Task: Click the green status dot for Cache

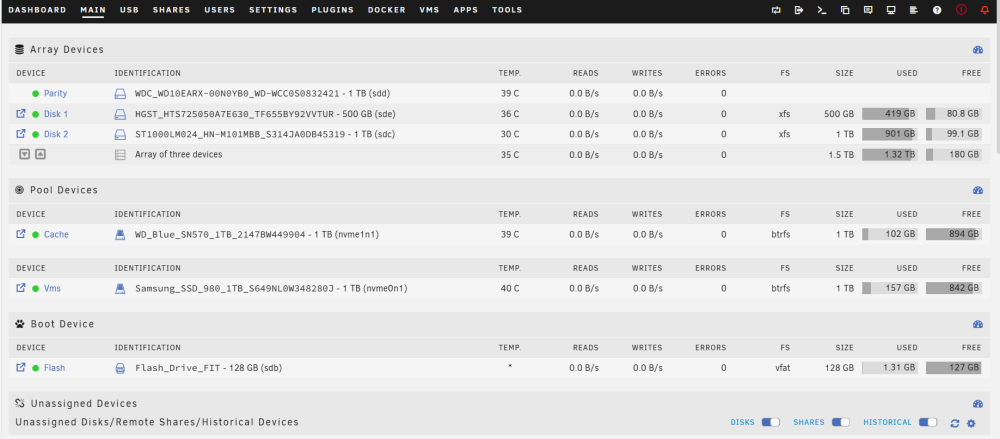Action: pyautogui.click(x=36, y=235)
